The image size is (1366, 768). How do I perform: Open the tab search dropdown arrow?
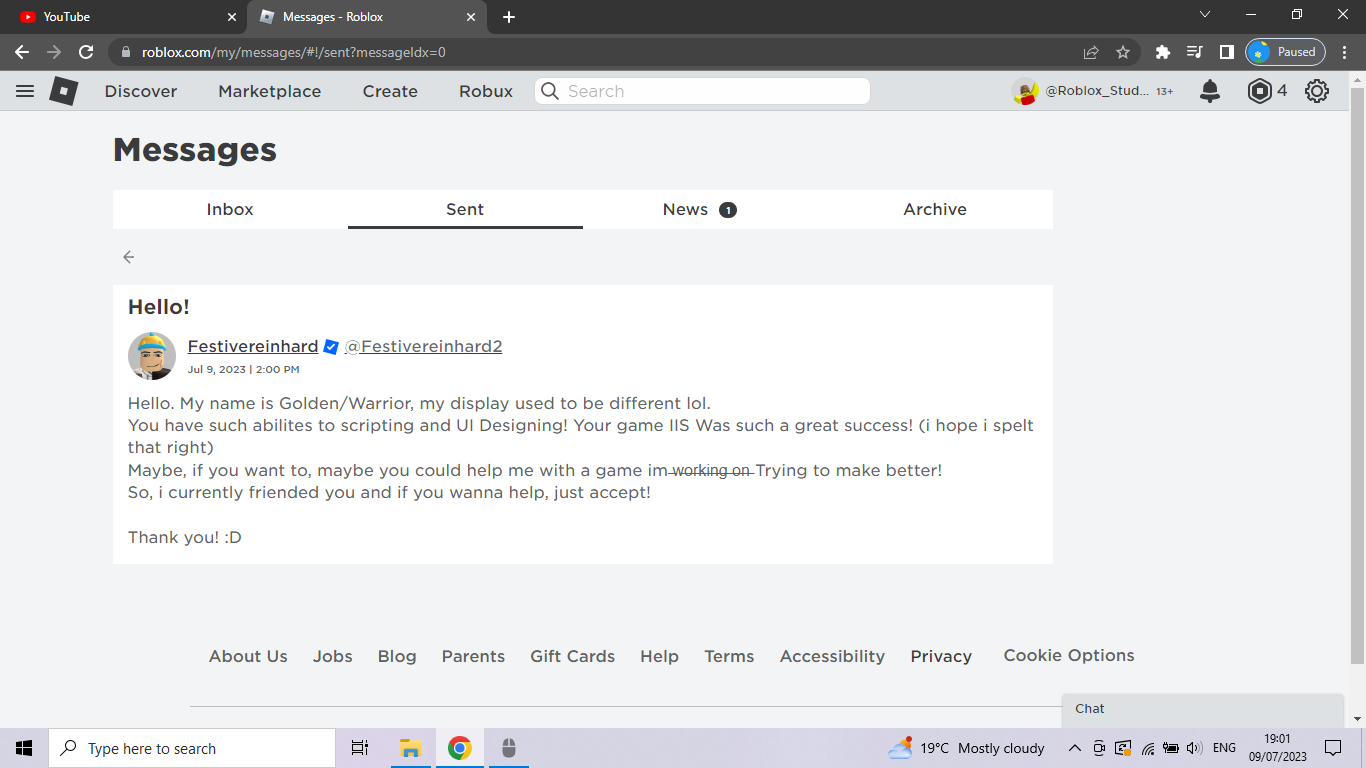point(1205,15)
